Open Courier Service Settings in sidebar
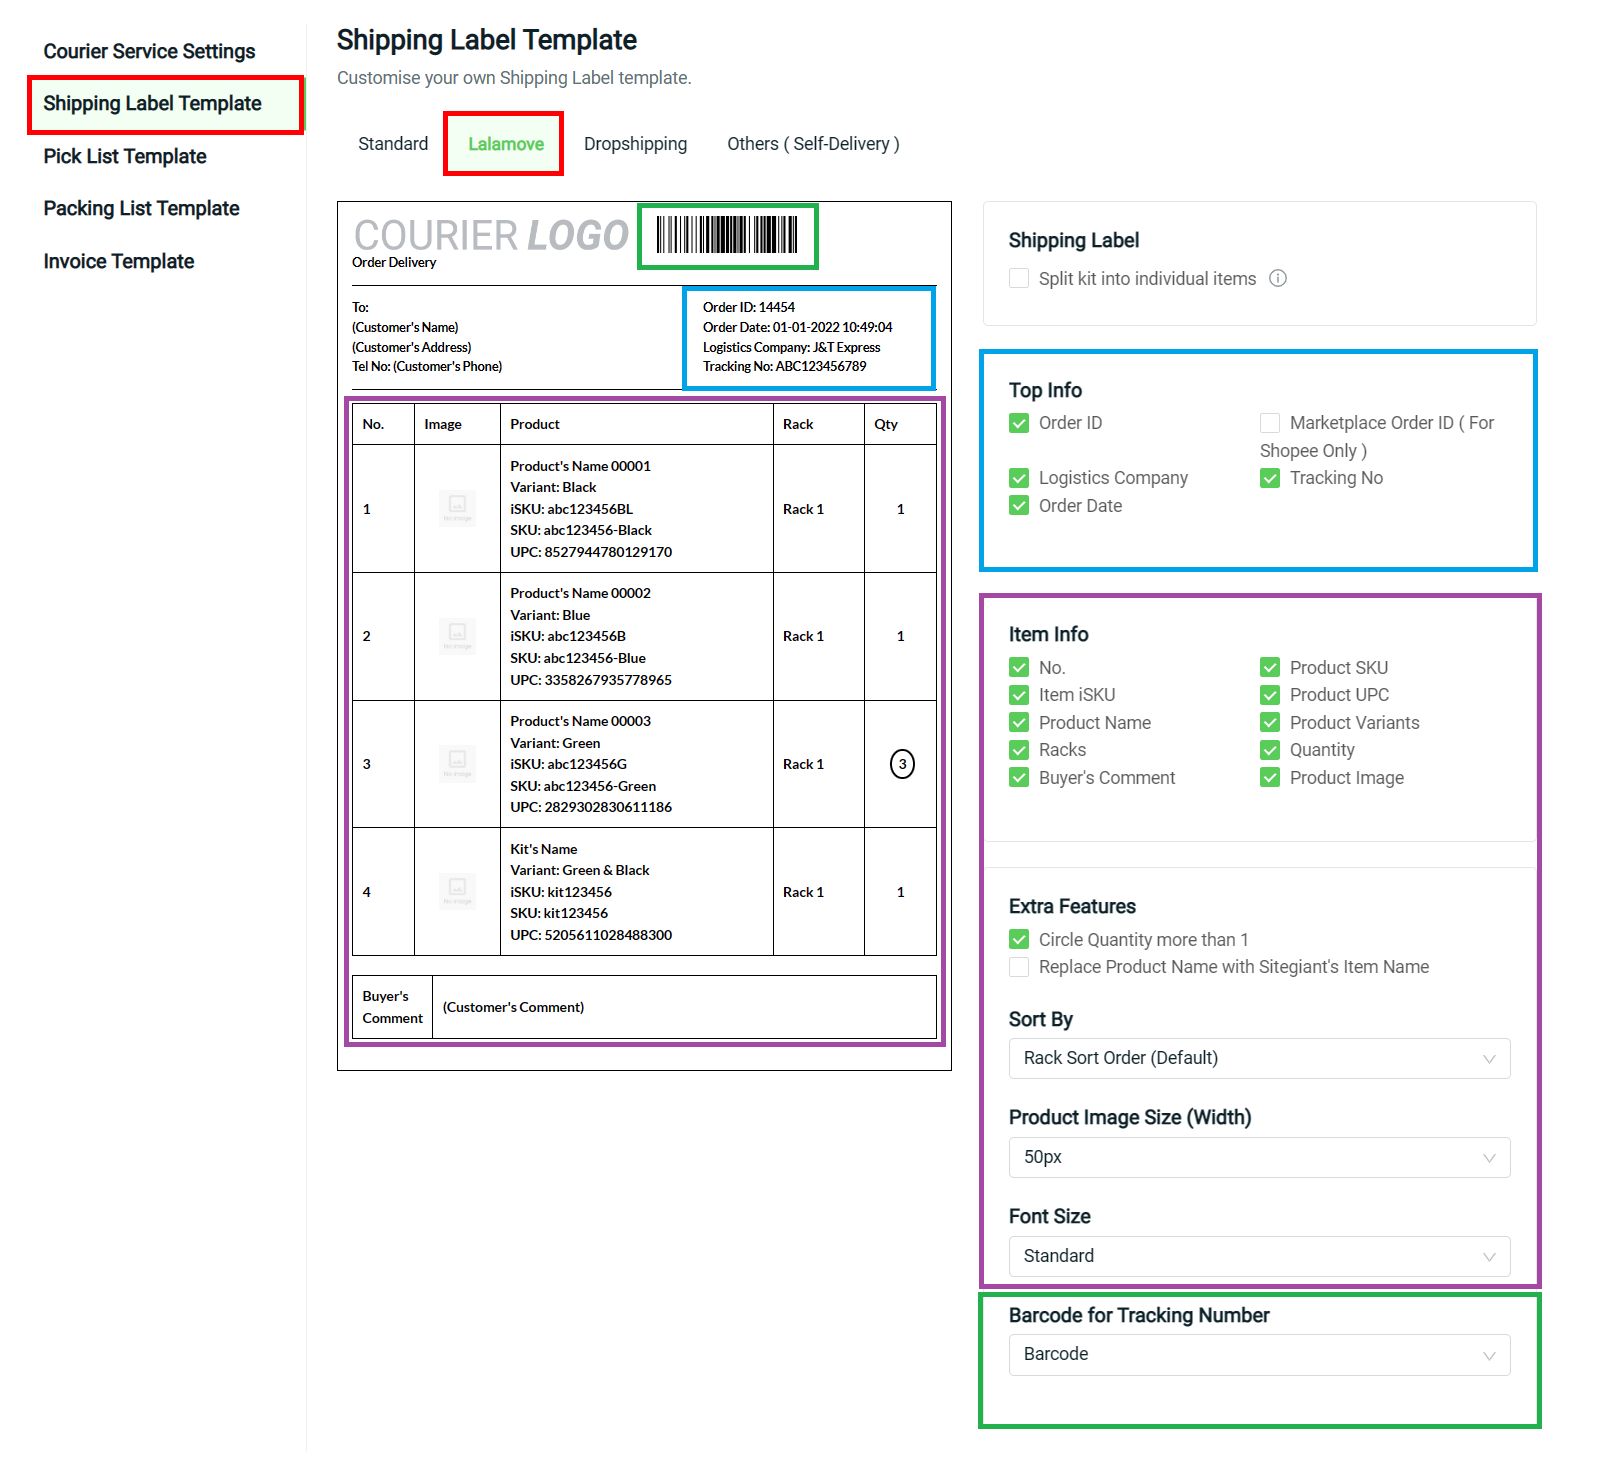 [149, 51]
